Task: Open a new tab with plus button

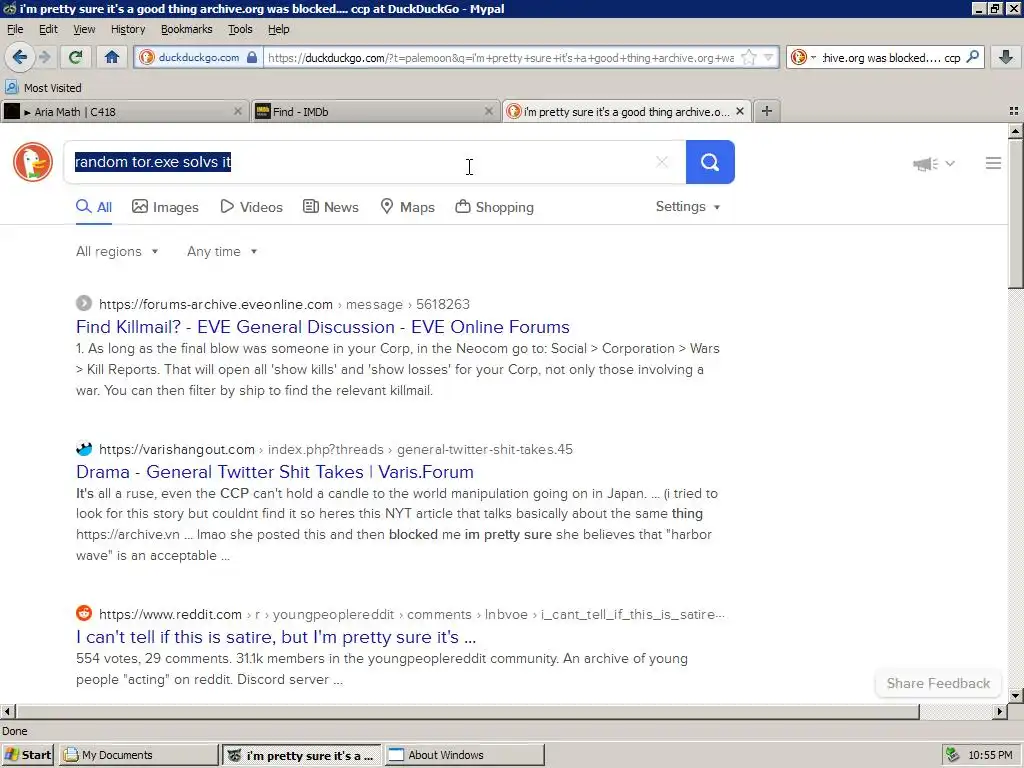Action: [x=767, y=112]
